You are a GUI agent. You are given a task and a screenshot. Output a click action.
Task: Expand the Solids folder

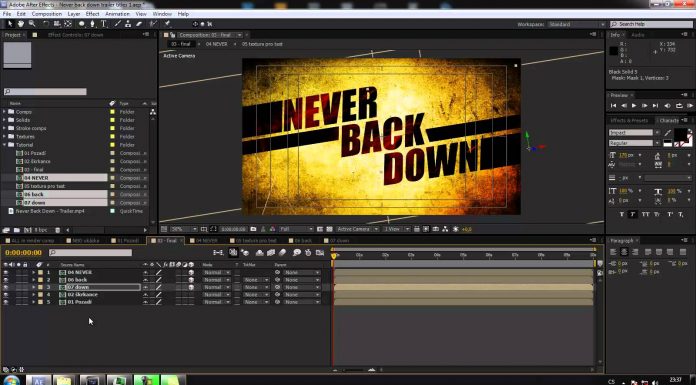pos(4,120)
